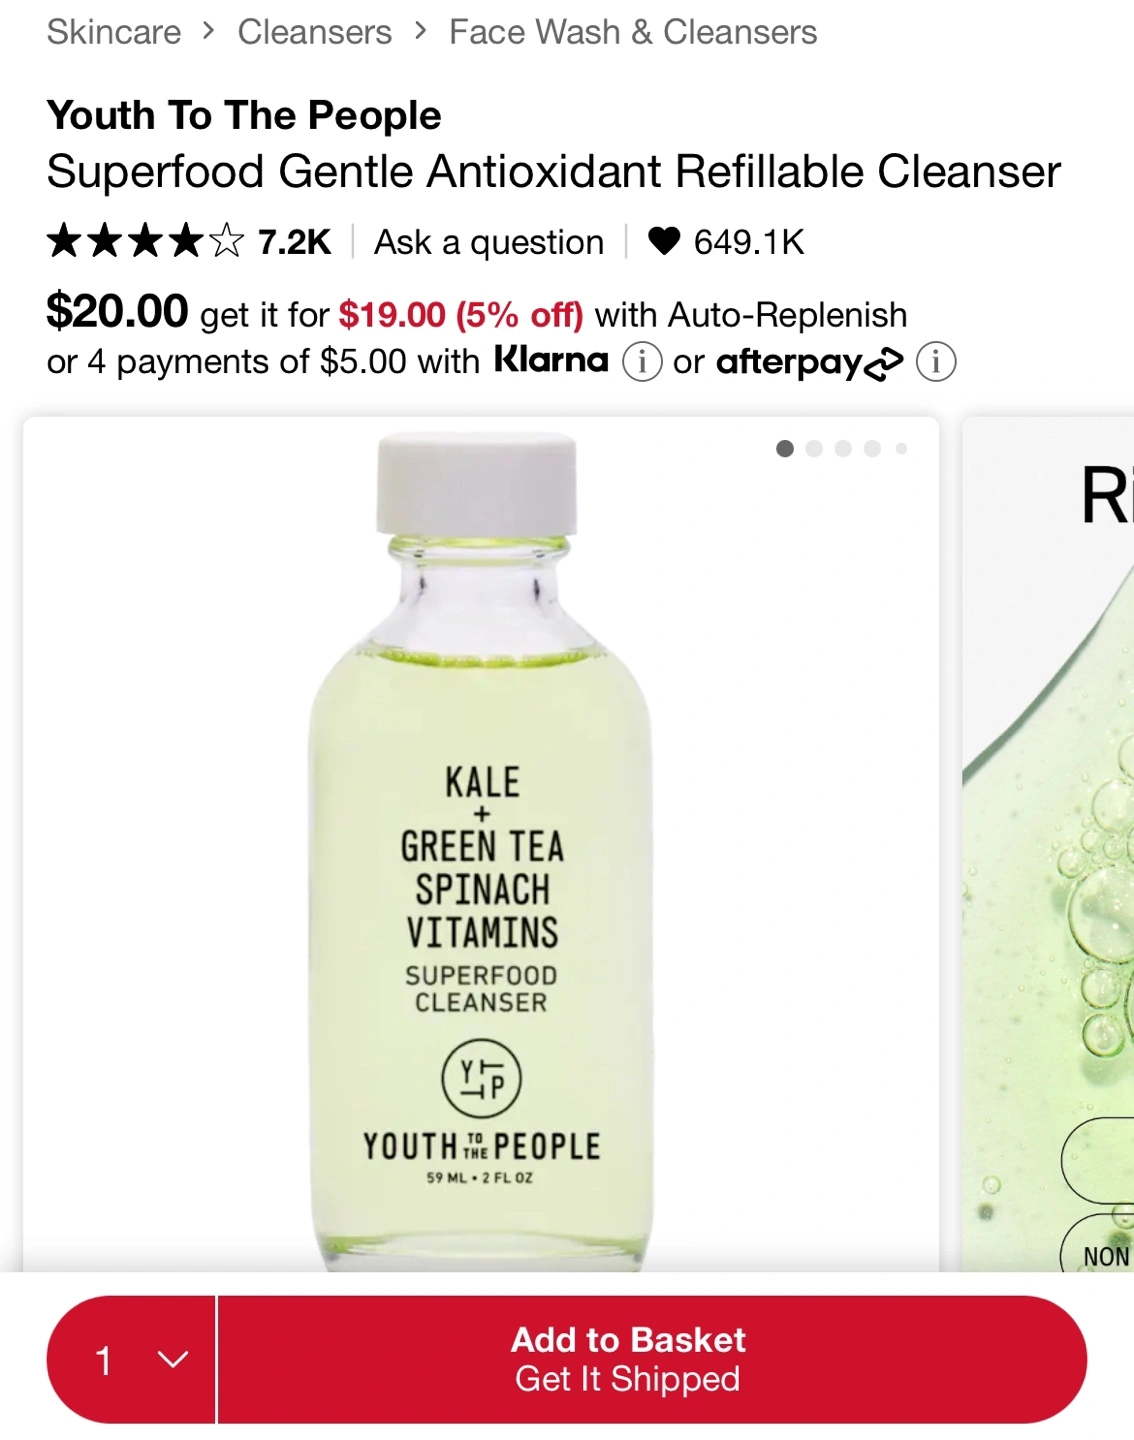Screen dimensions: 1134x1440
Task: Select the fourth carousel dot indicator
Action: 872,449
